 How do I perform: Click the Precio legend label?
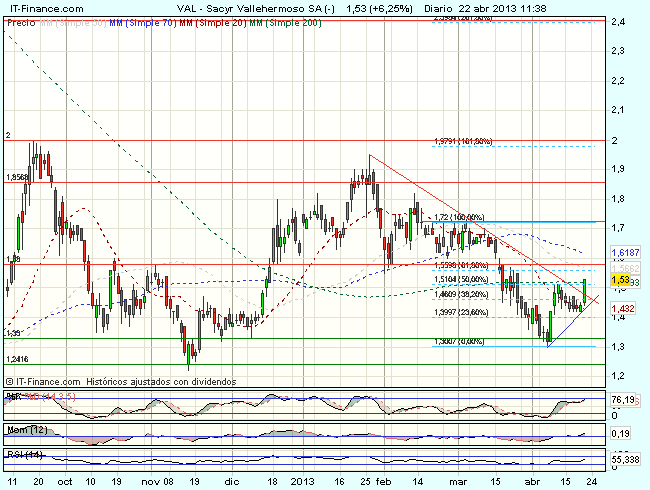[x=20, y=20]
